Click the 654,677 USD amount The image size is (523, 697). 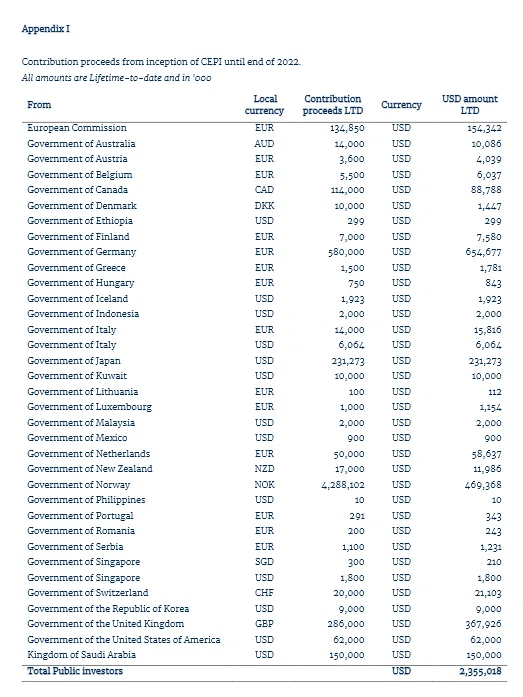click(483, 252)
